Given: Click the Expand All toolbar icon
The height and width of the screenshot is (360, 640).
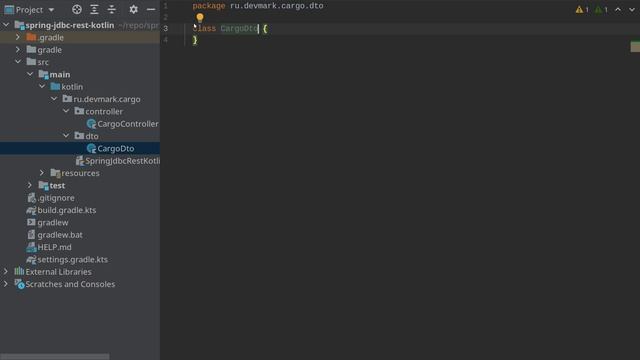Looking at the screenshot, I should [94, 9].
